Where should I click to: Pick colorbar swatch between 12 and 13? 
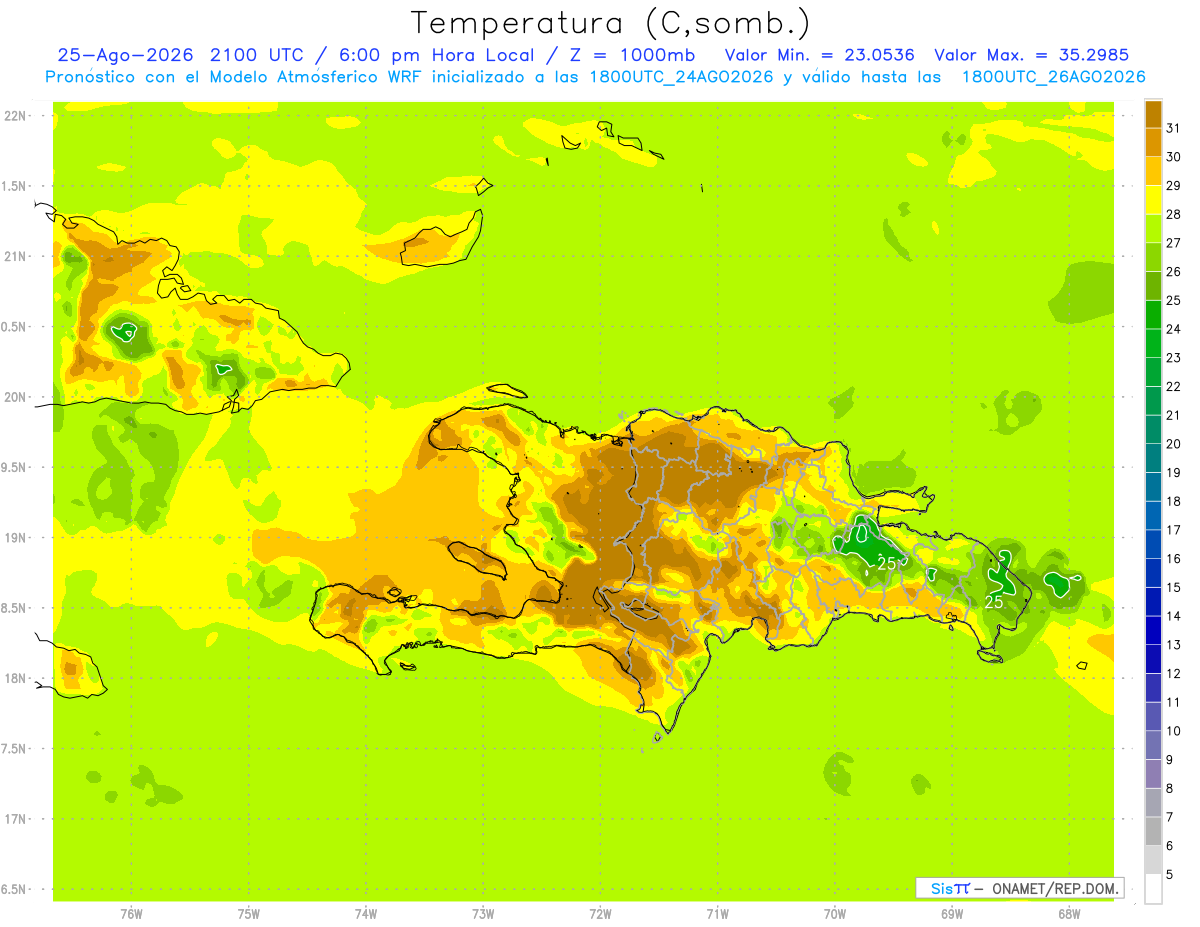(1153, 659)
